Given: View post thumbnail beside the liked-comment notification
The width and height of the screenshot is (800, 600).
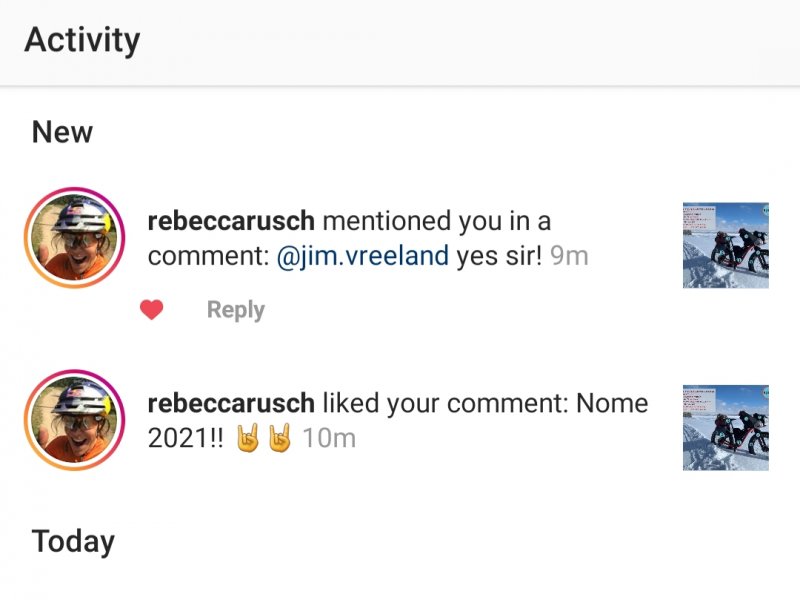Looking at the screenshot, I should point(726,427).
